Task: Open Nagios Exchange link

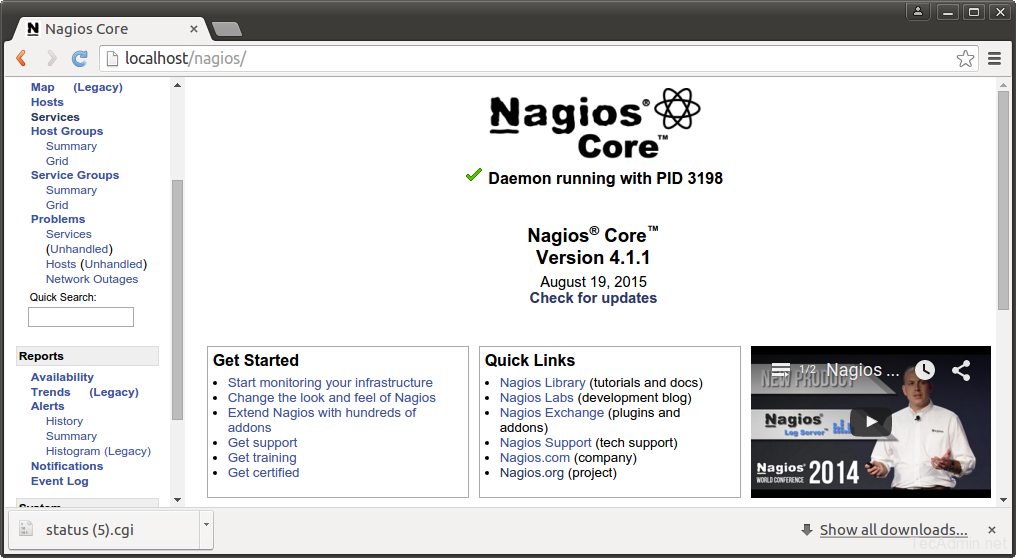Action: coord(551,413)
